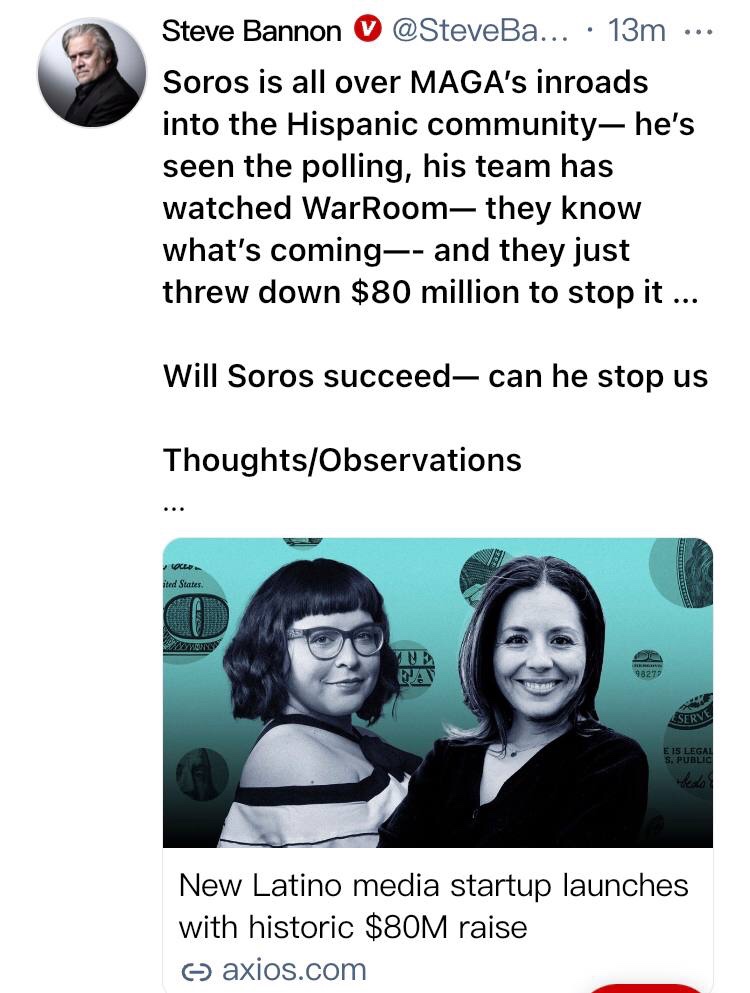Click the smiling woman on the right
This screenshot has width=750, height=993.
pos(538,700)
